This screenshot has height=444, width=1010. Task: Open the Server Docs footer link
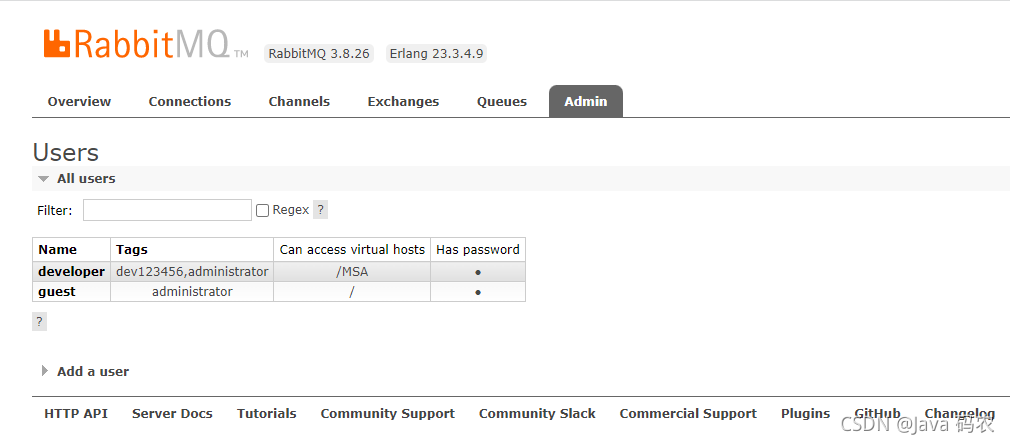coord(172,414)
